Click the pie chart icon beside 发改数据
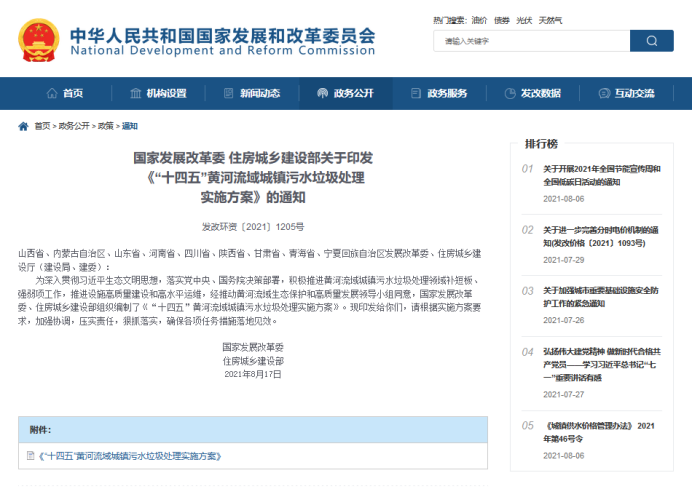 coord(510,93)
